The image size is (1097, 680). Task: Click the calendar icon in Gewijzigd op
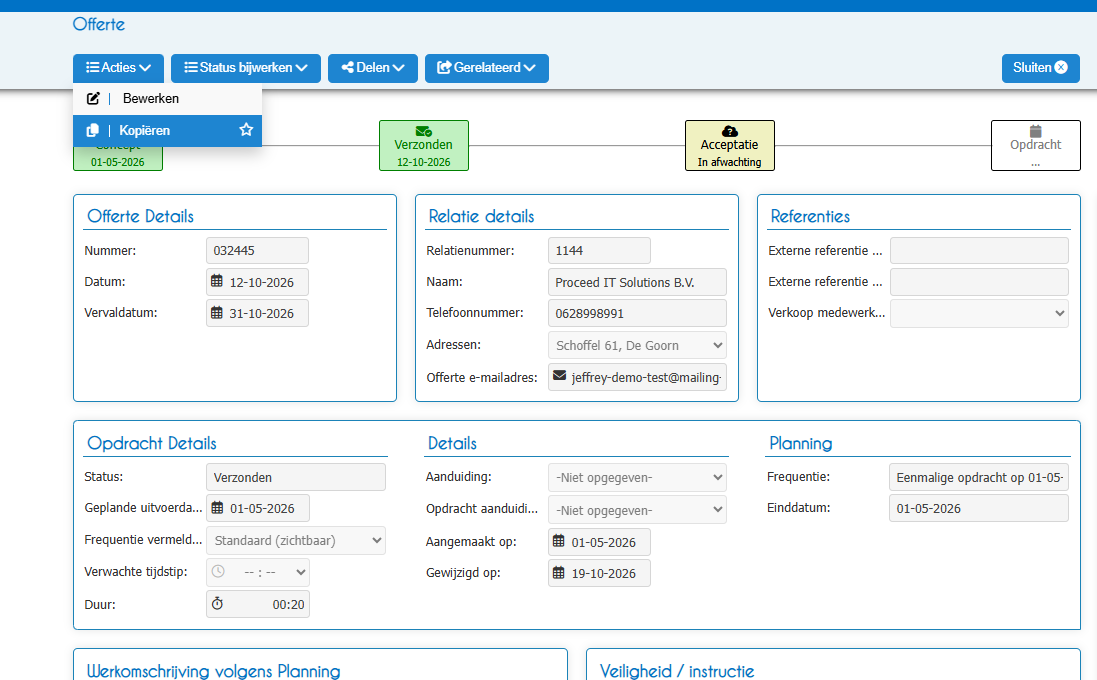click(x=558, y=572)
